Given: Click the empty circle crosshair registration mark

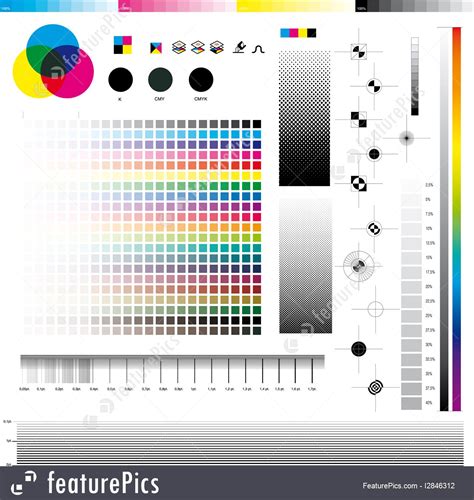Looking at the screenshot, I should (376, 309).
